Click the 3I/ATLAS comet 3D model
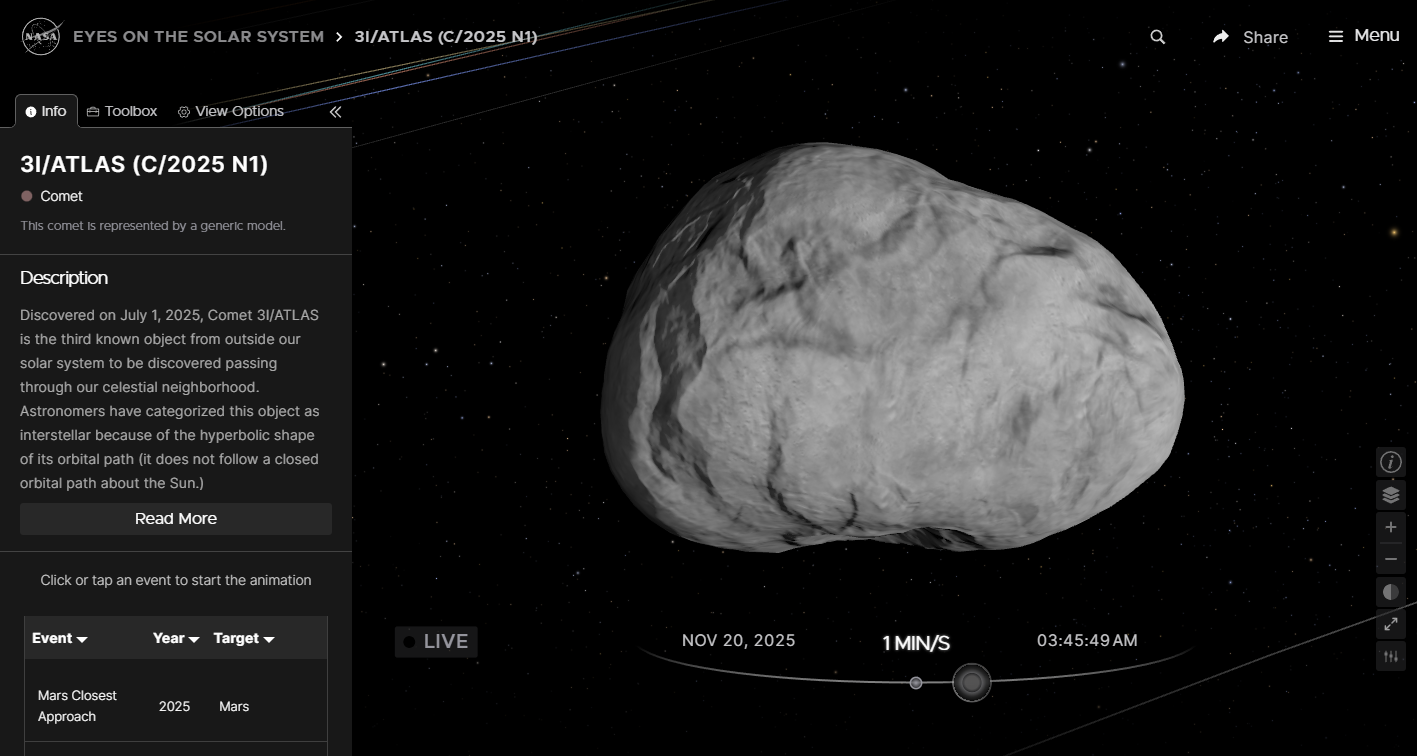The image size is (1417, 756). pyautogui.click(x=892, y=348)
